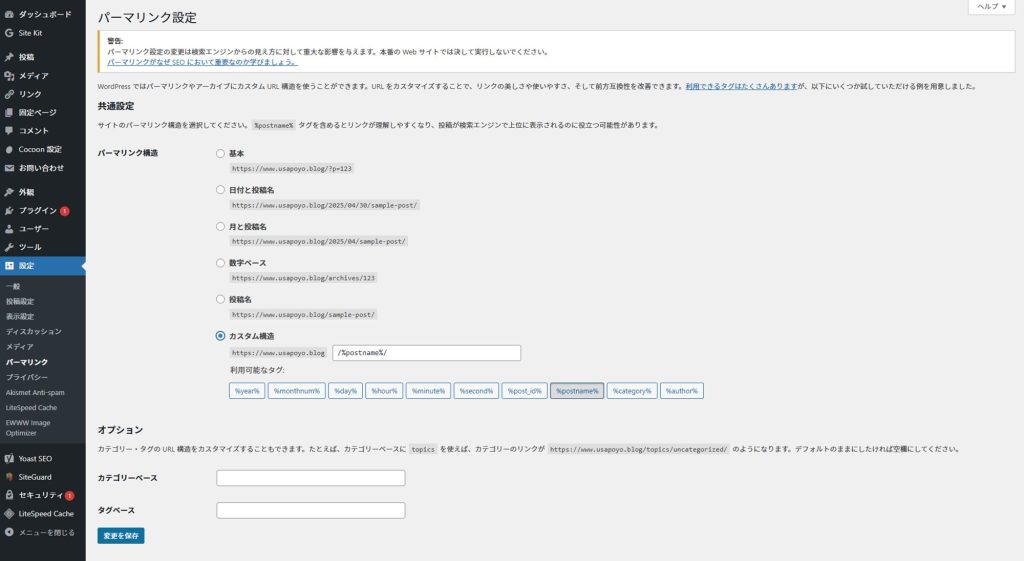Open the Discussion settings submenu item
The image size is (1024, 561).
(x=33, y=331)
